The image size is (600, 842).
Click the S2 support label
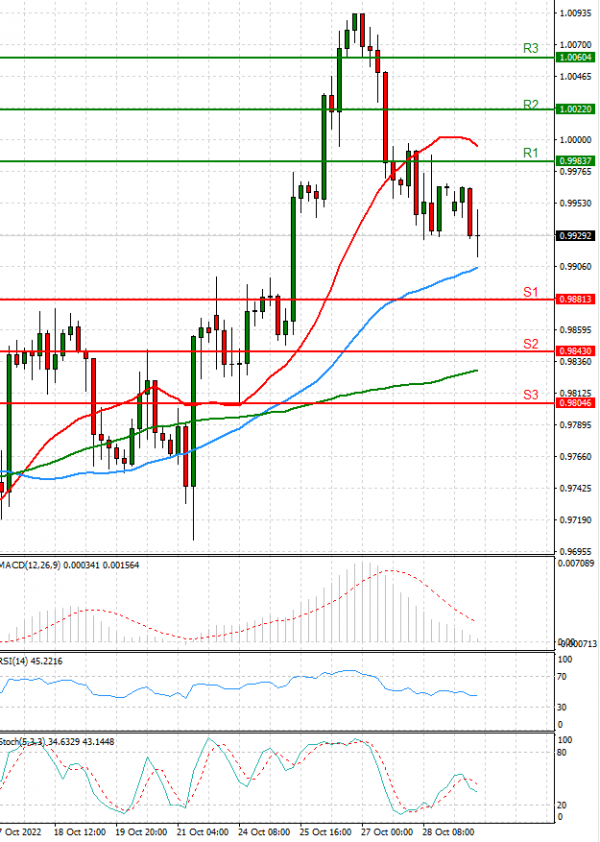530,344
